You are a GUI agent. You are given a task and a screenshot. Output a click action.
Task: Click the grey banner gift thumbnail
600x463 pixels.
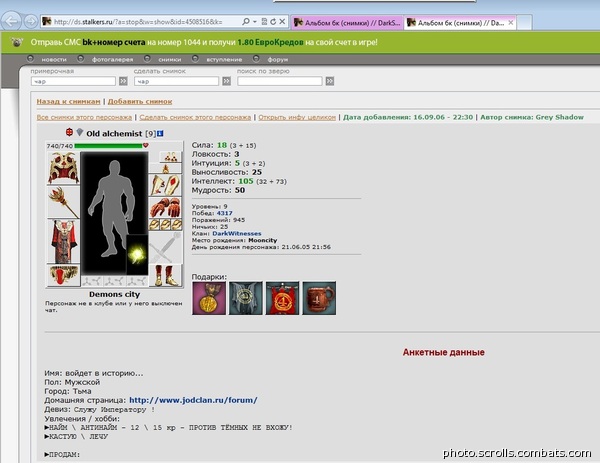(x=246, y=298)
